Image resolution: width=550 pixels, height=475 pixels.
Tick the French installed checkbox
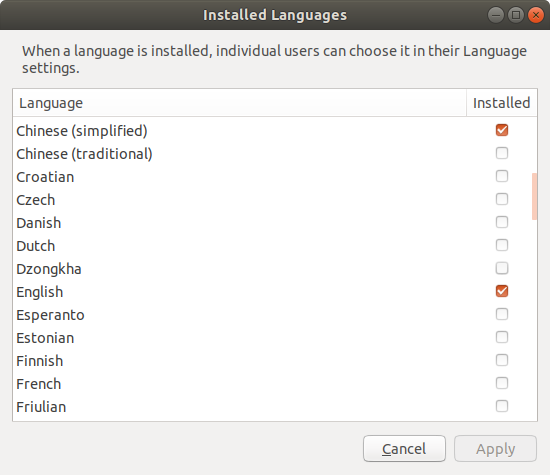click(502, 383)
